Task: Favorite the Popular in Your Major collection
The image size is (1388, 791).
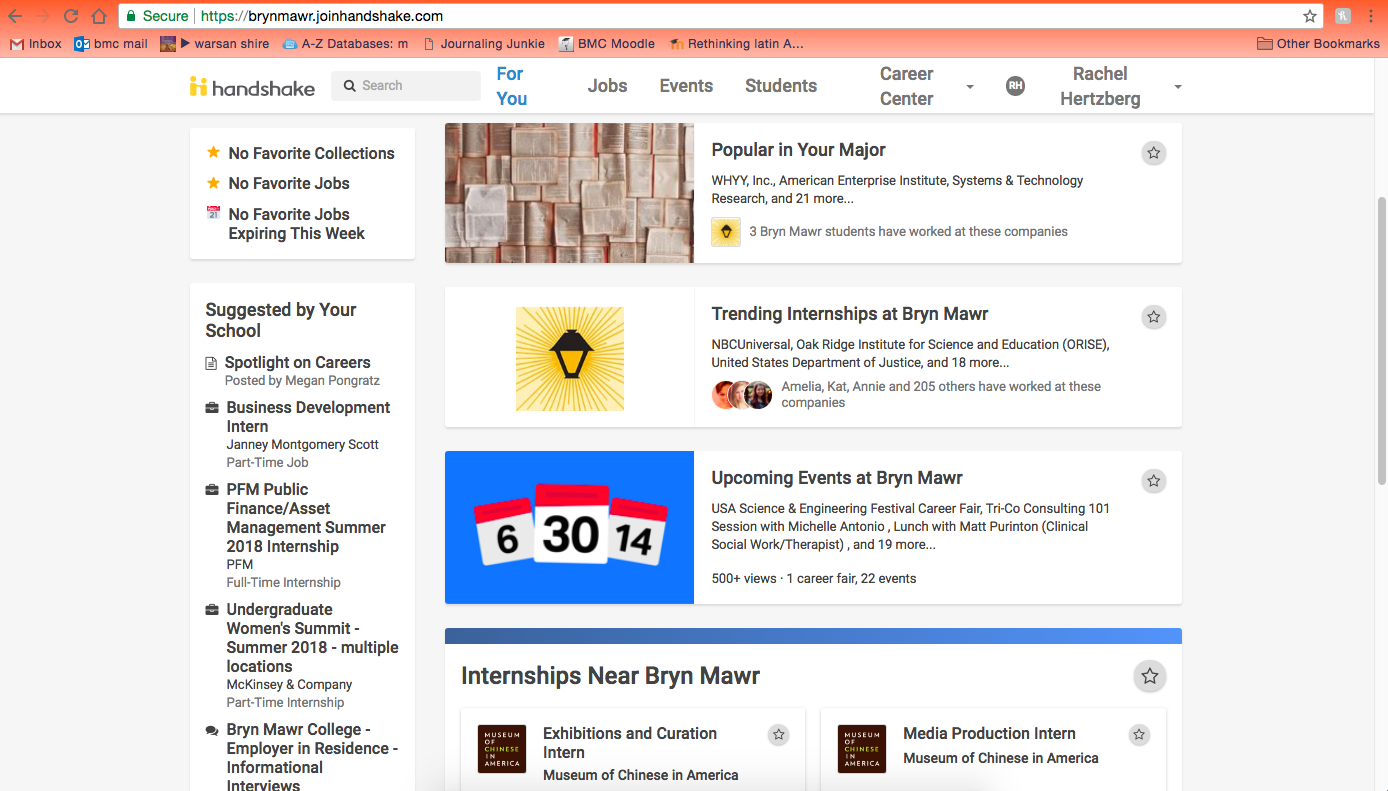Action: click(1153, 153)
